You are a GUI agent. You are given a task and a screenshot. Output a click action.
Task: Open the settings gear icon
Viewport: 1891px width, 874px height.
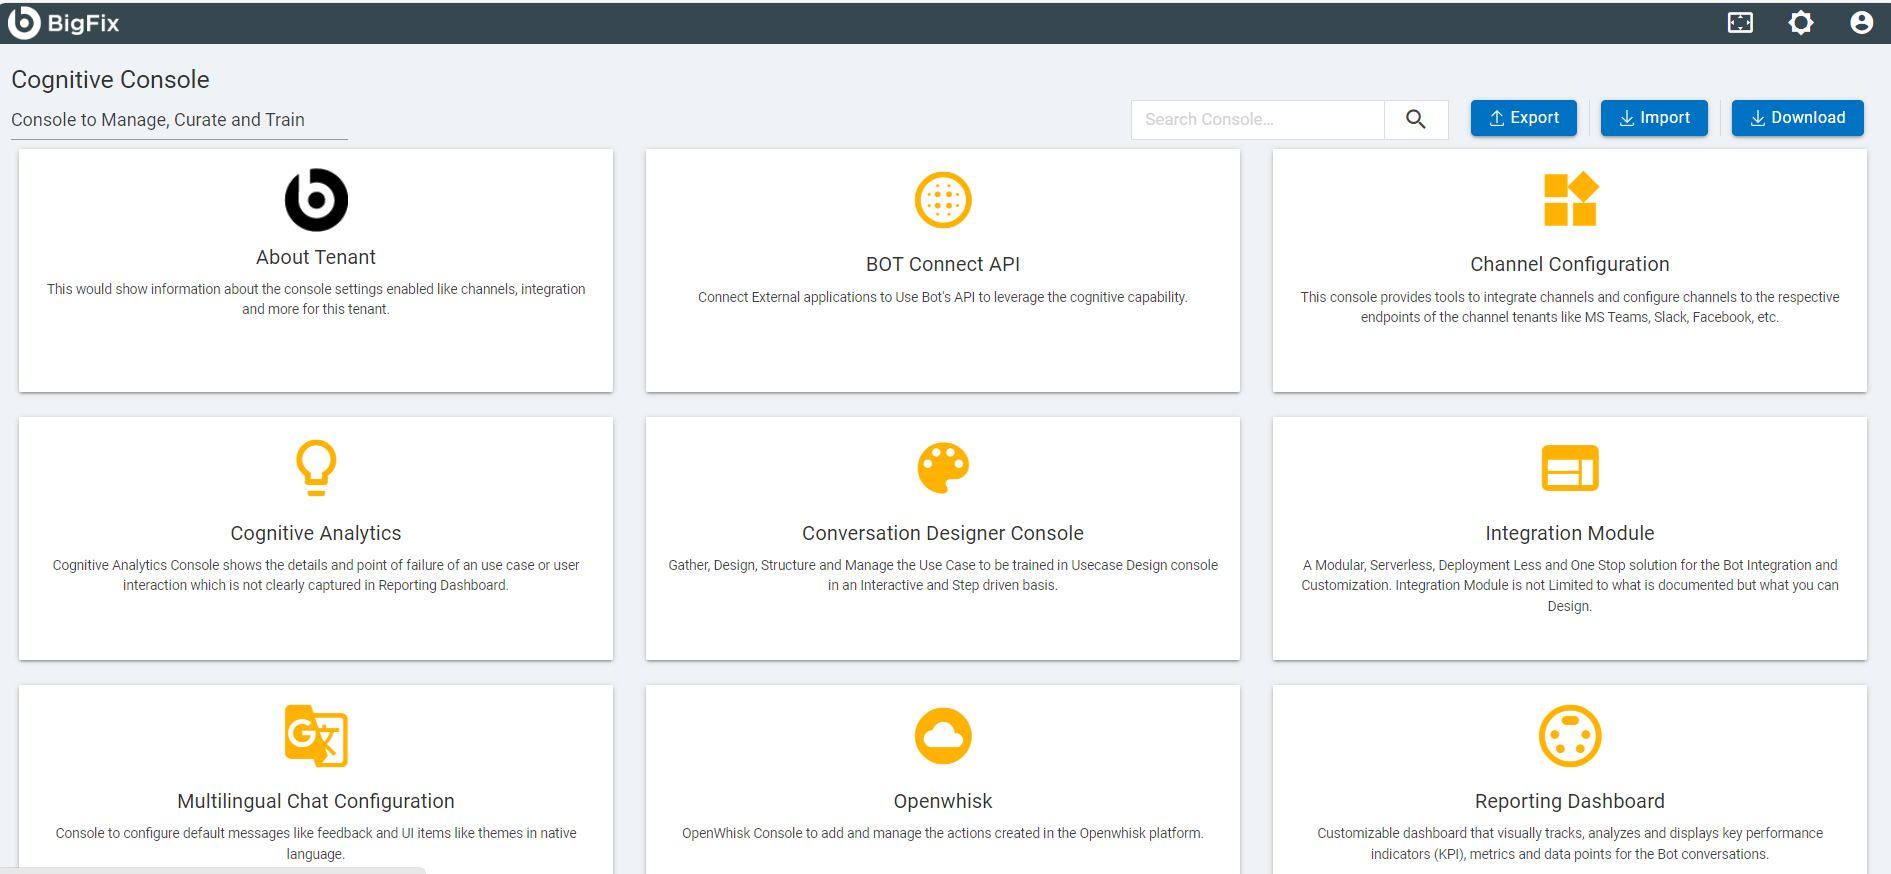[1800, 23]
